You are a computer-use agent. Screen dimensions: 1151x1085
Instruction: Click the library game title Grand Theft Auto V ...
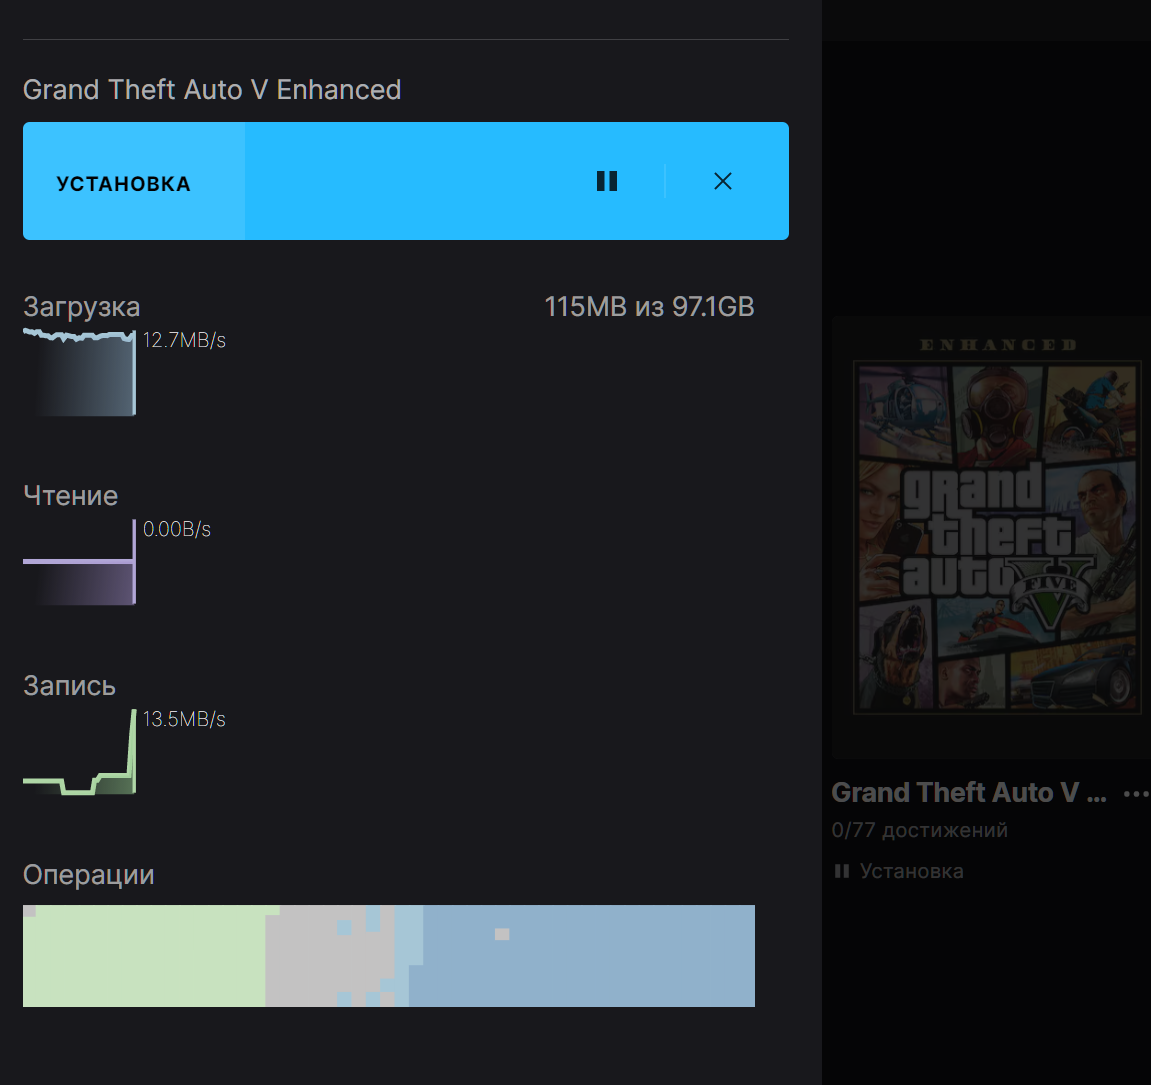tap(968, 793)
